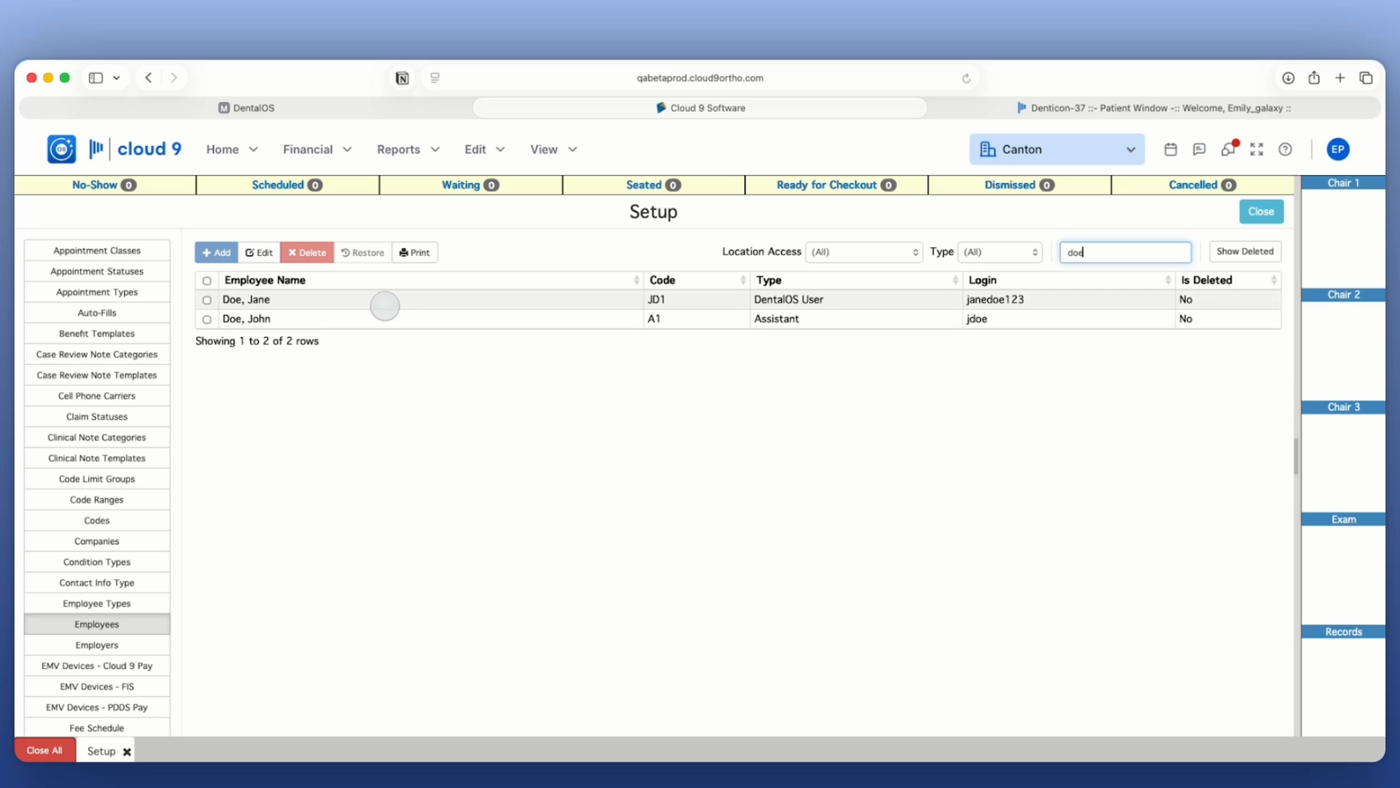This screenshot has width=1400, height=788.
Task: Switch to the Denticon-37 Patient Window tab
Action: click(x=1153, y=108)
